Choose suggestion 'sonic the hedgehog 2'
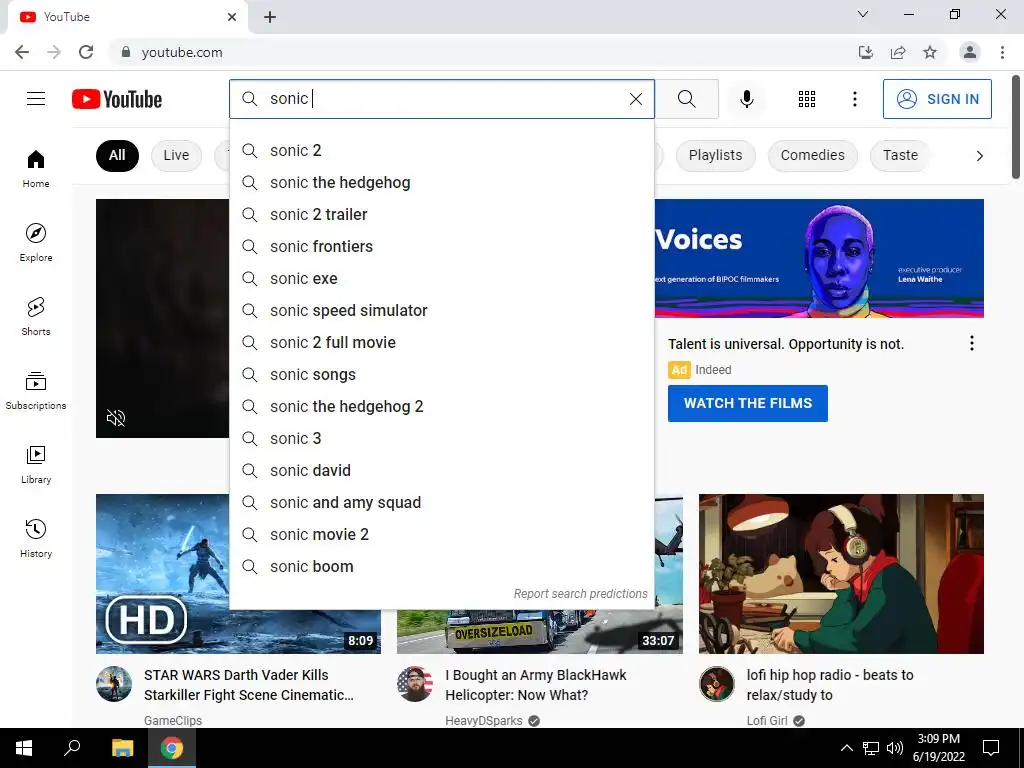 click(441, 406)
